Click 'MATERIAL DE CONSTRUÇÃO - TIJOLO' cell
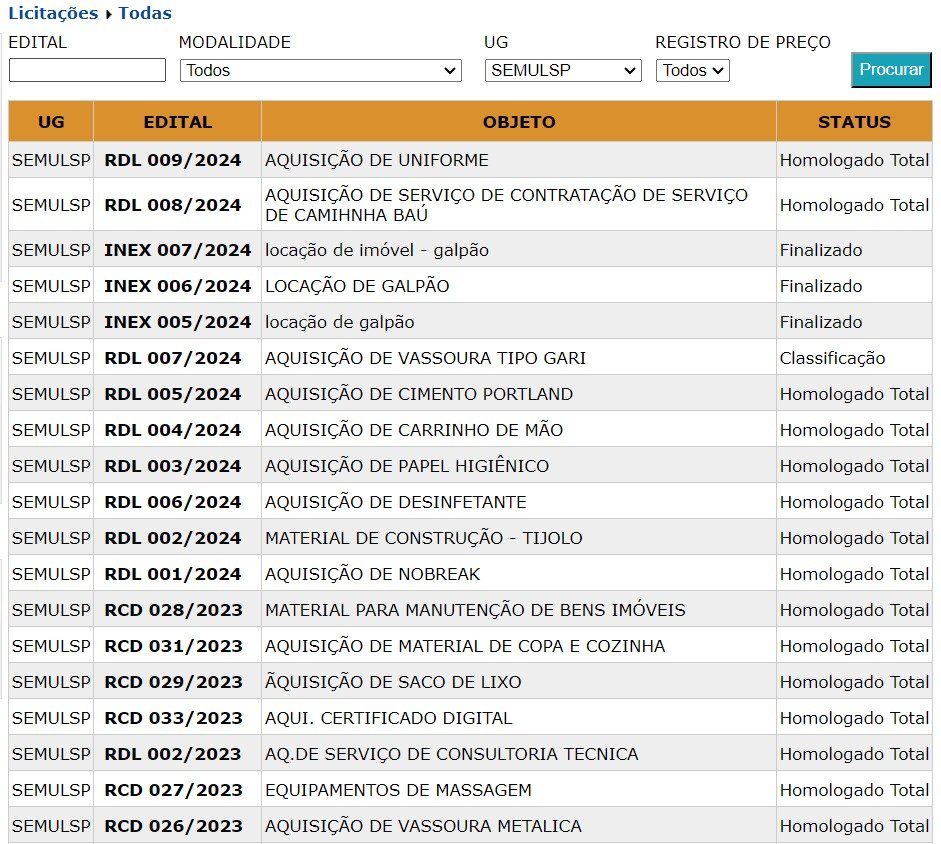The height and width of the screenshot is (844, 941). (519, 538)
